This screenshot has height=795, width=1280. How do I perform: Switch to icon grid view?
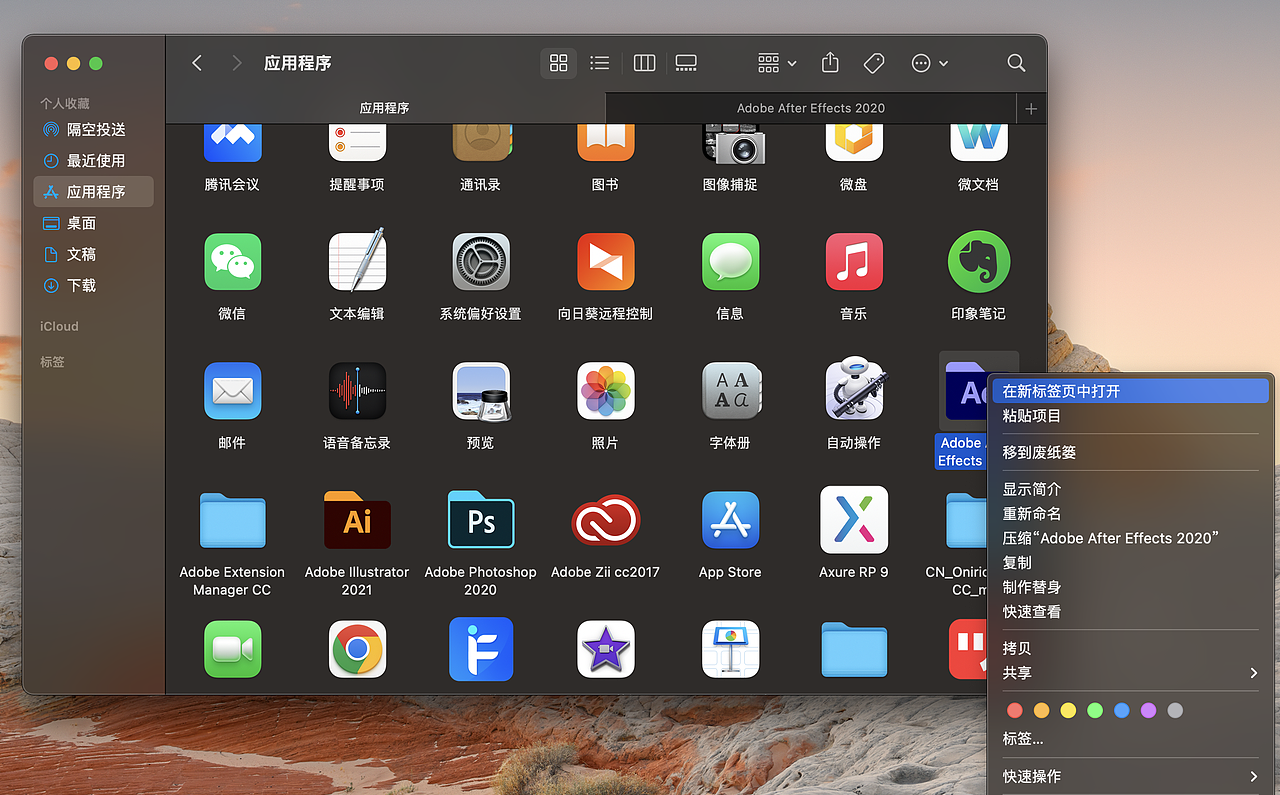(x=559, y=63)
